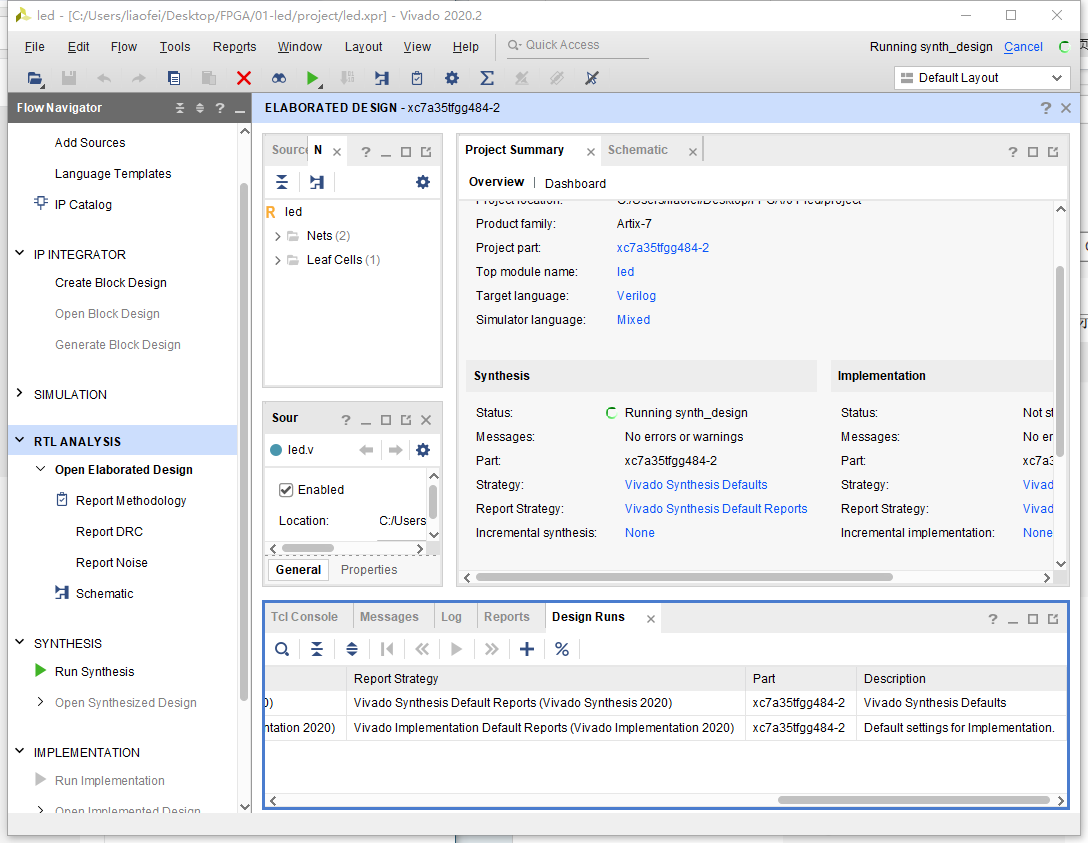
Task: Switch to the Messages tab
Action: coord(389,617)
